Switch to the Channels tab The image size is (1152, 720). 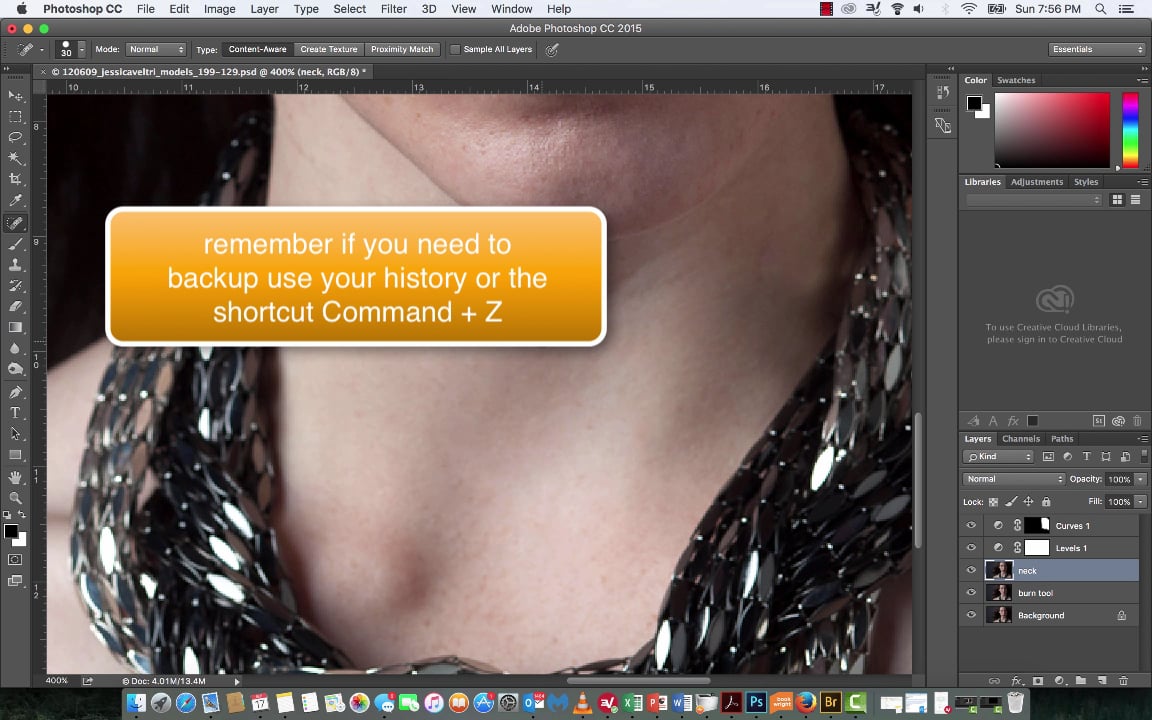coord(1020,439)
